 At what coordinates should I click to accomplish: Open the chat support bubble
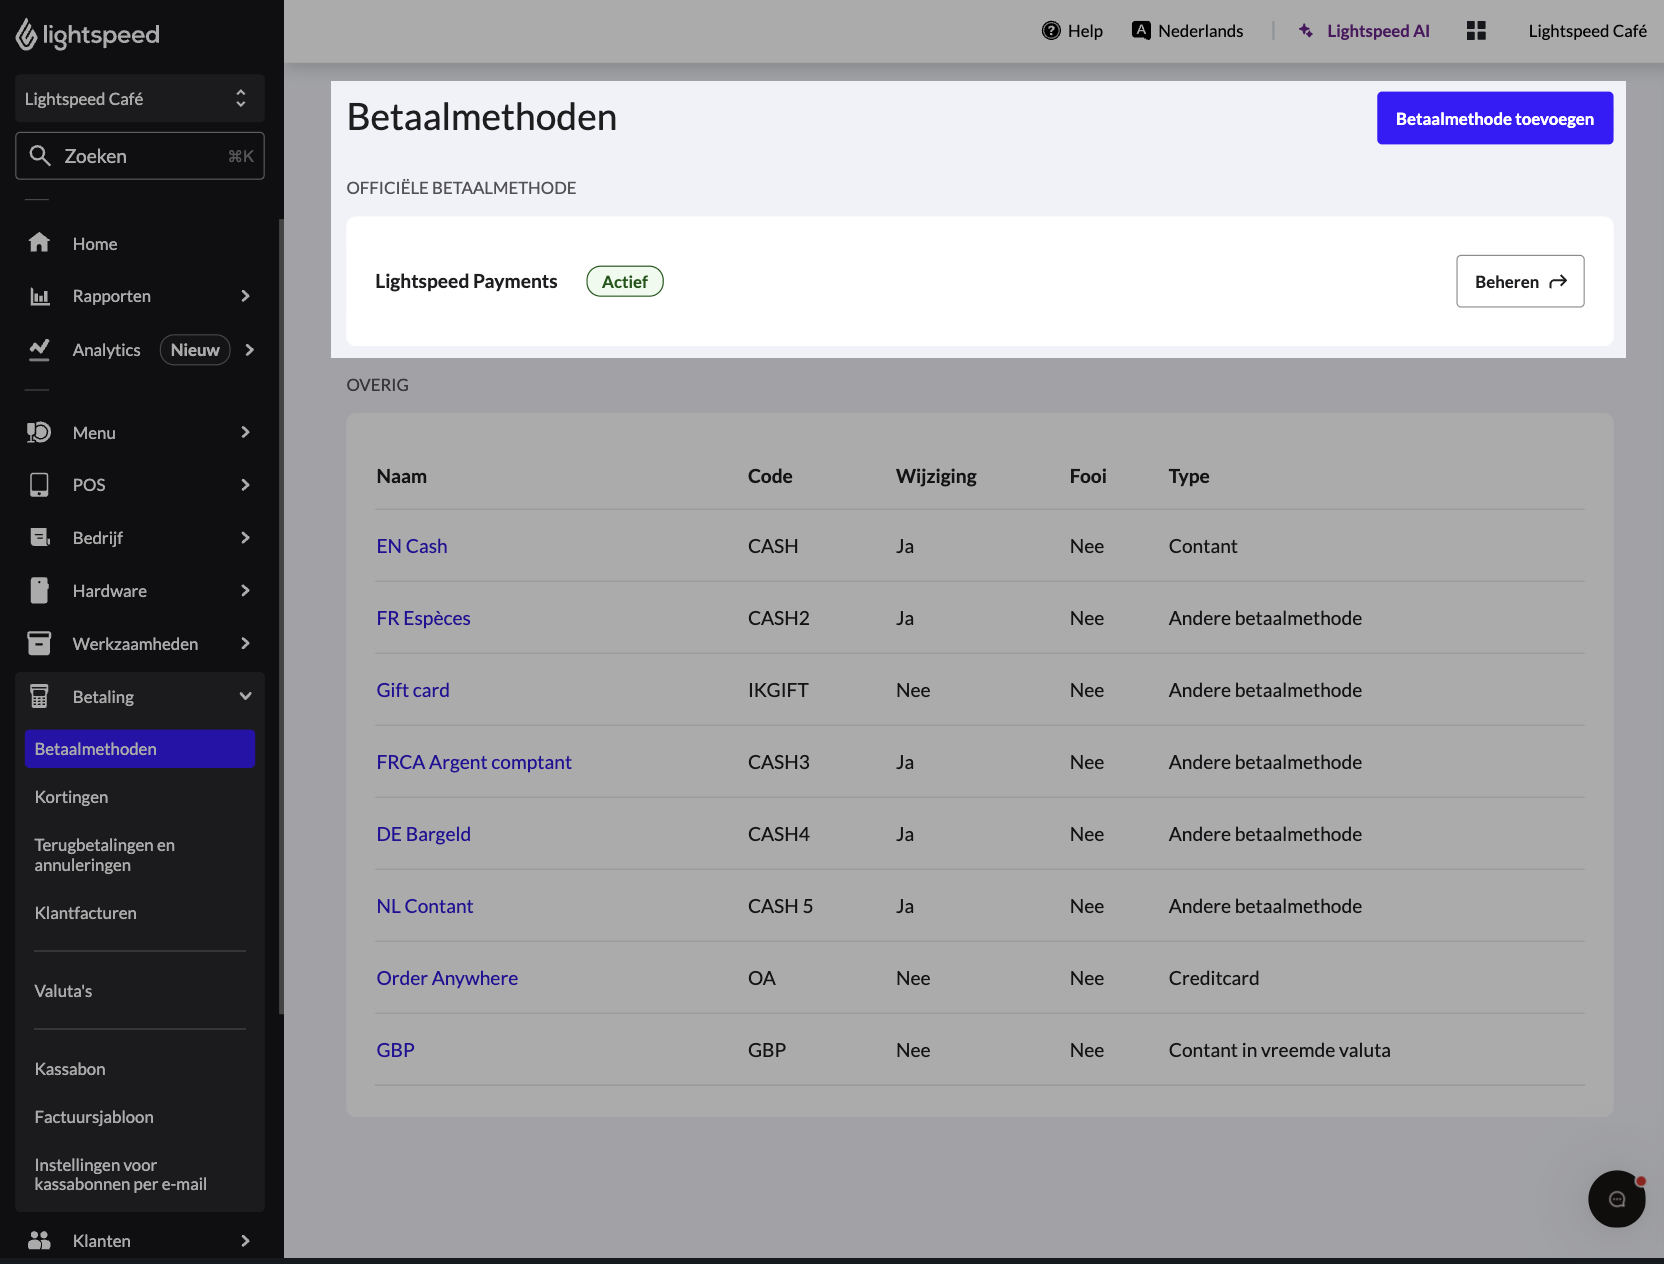tap(1616, 1199)
